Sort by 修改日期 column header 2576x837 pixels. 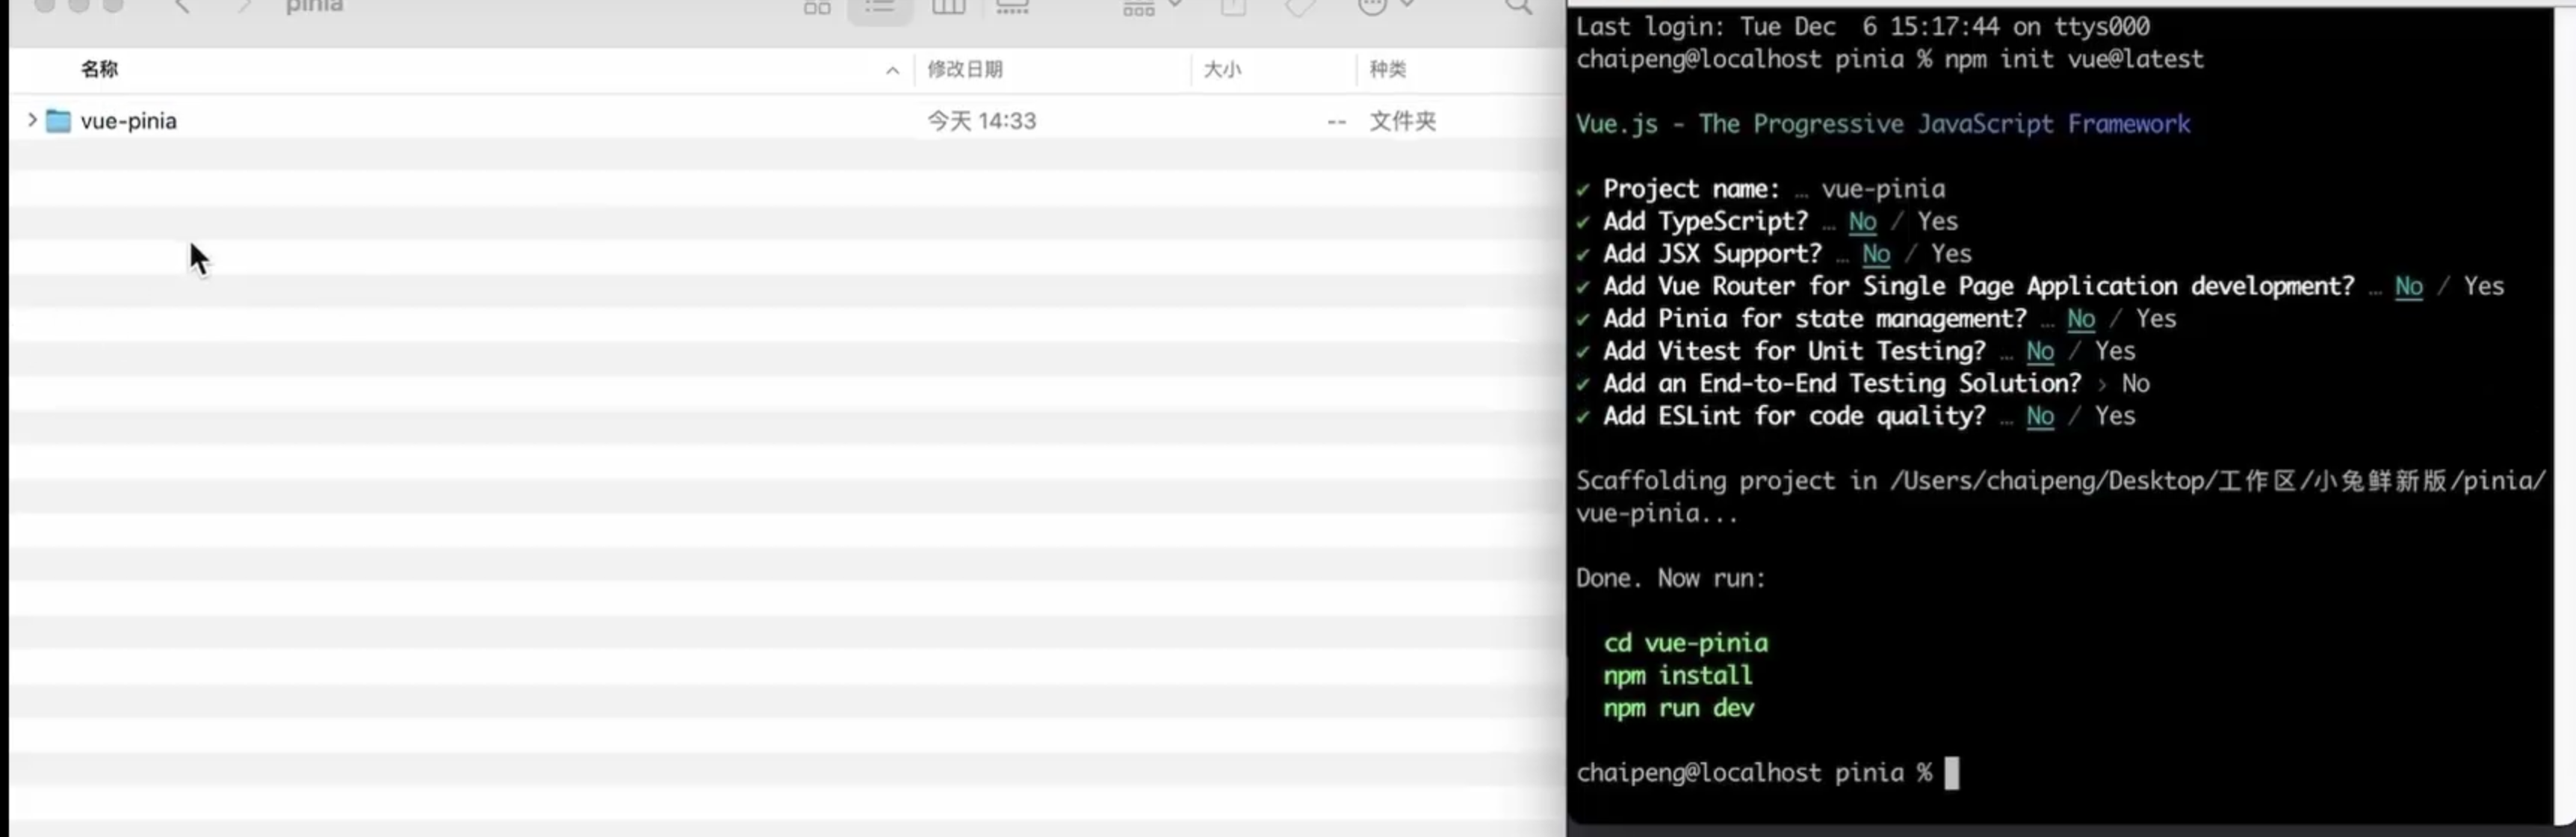pos(964,69)
